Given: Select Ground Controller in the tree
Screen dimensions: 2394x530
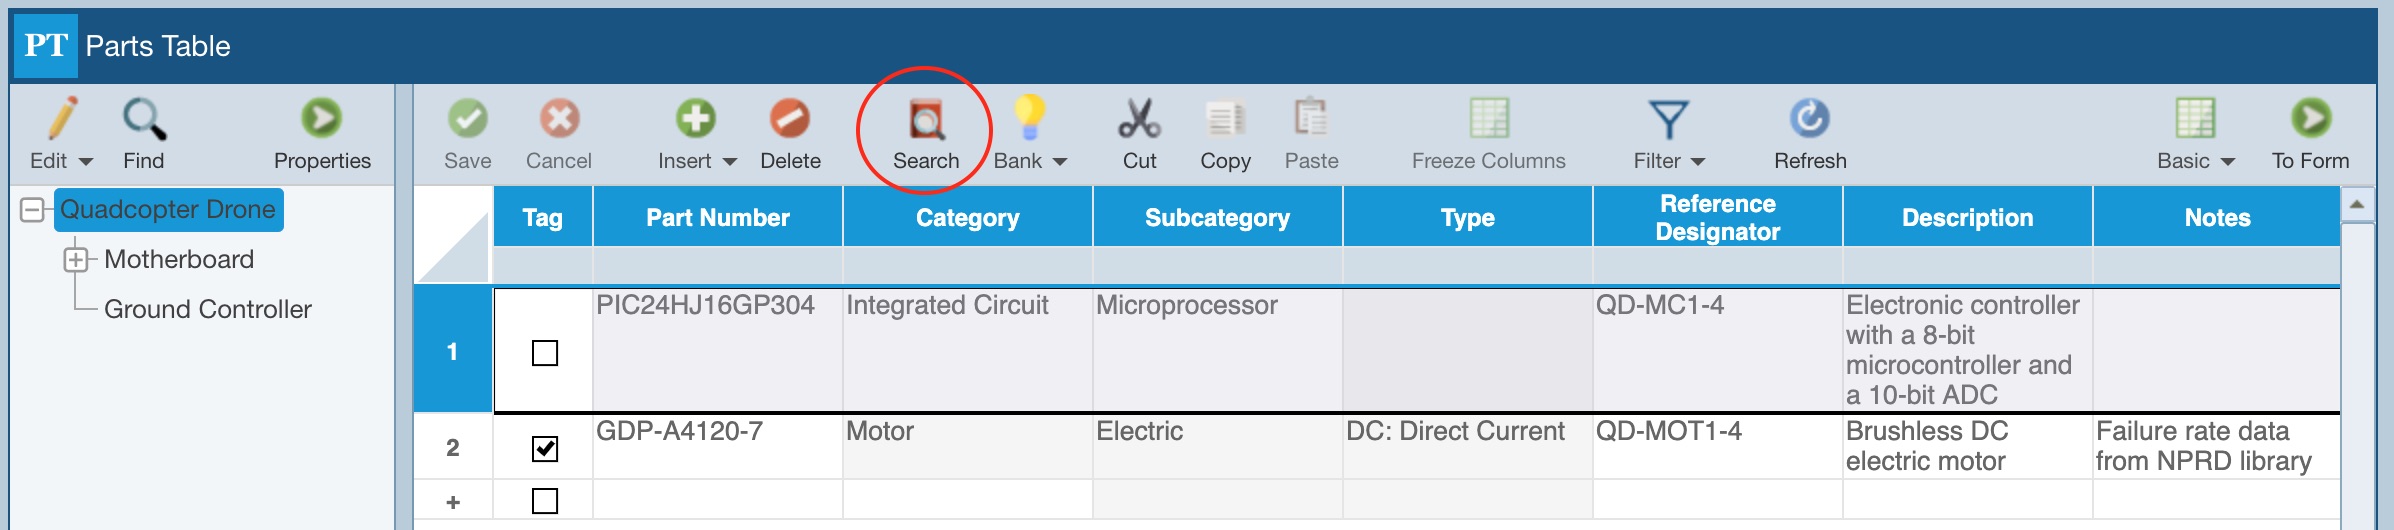Looking at the screenshot, I should point(208,309).
